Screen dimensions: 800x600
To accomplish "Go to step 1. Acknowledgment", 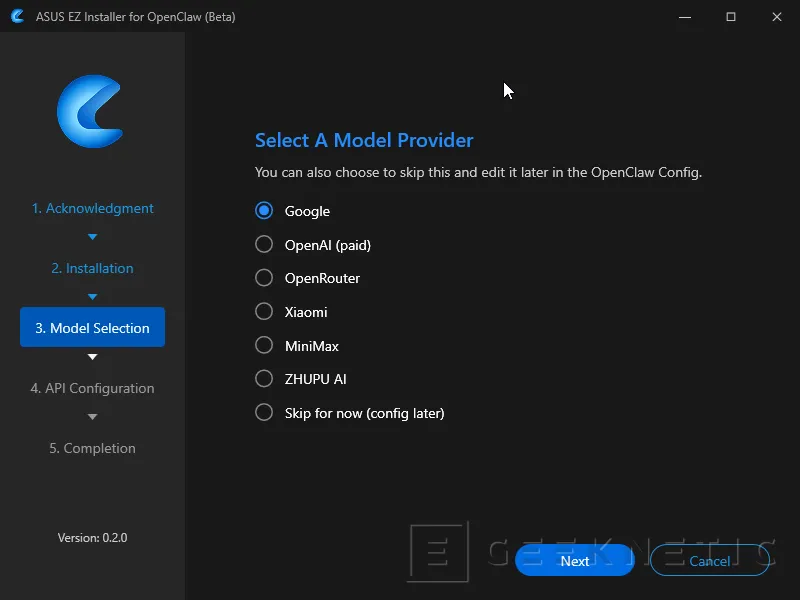I will [x=92, y=208].
